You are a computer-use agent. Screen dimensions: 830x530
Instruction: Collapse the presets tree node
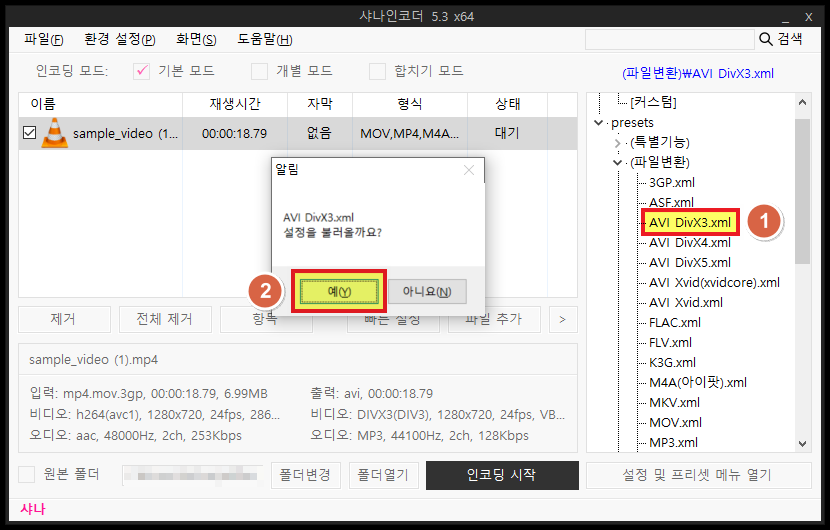coord(598,123)
